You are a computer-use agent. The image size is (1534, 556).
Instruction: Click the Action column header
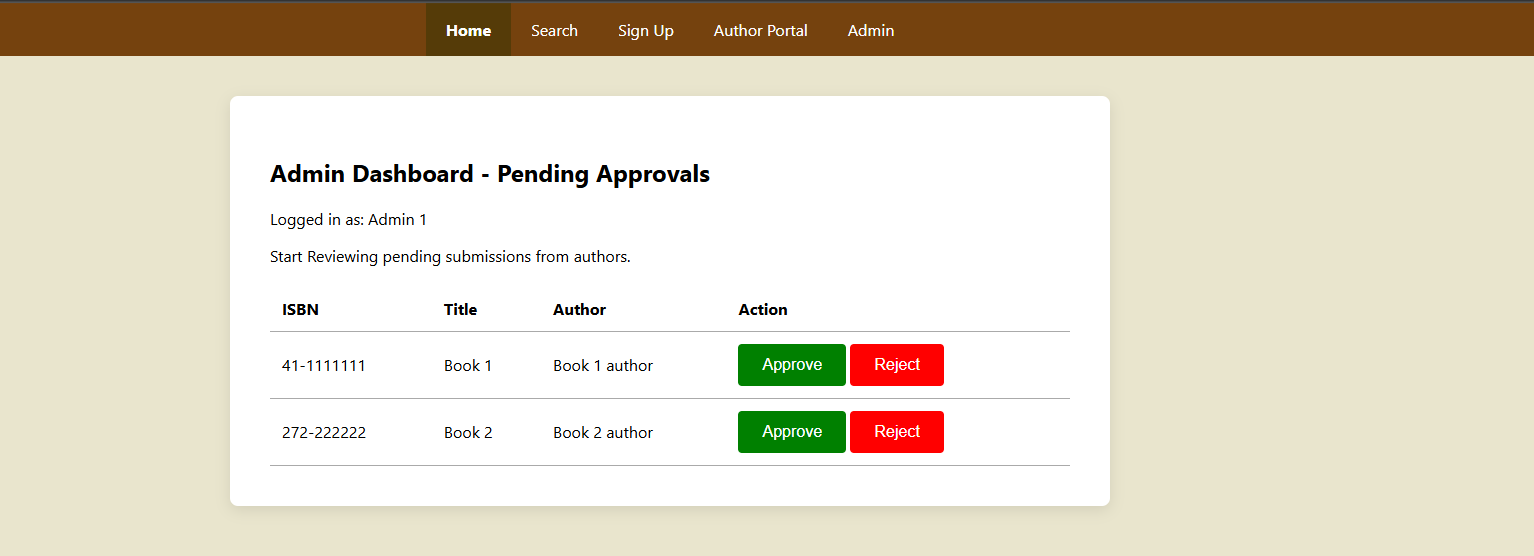pos(763,310)
